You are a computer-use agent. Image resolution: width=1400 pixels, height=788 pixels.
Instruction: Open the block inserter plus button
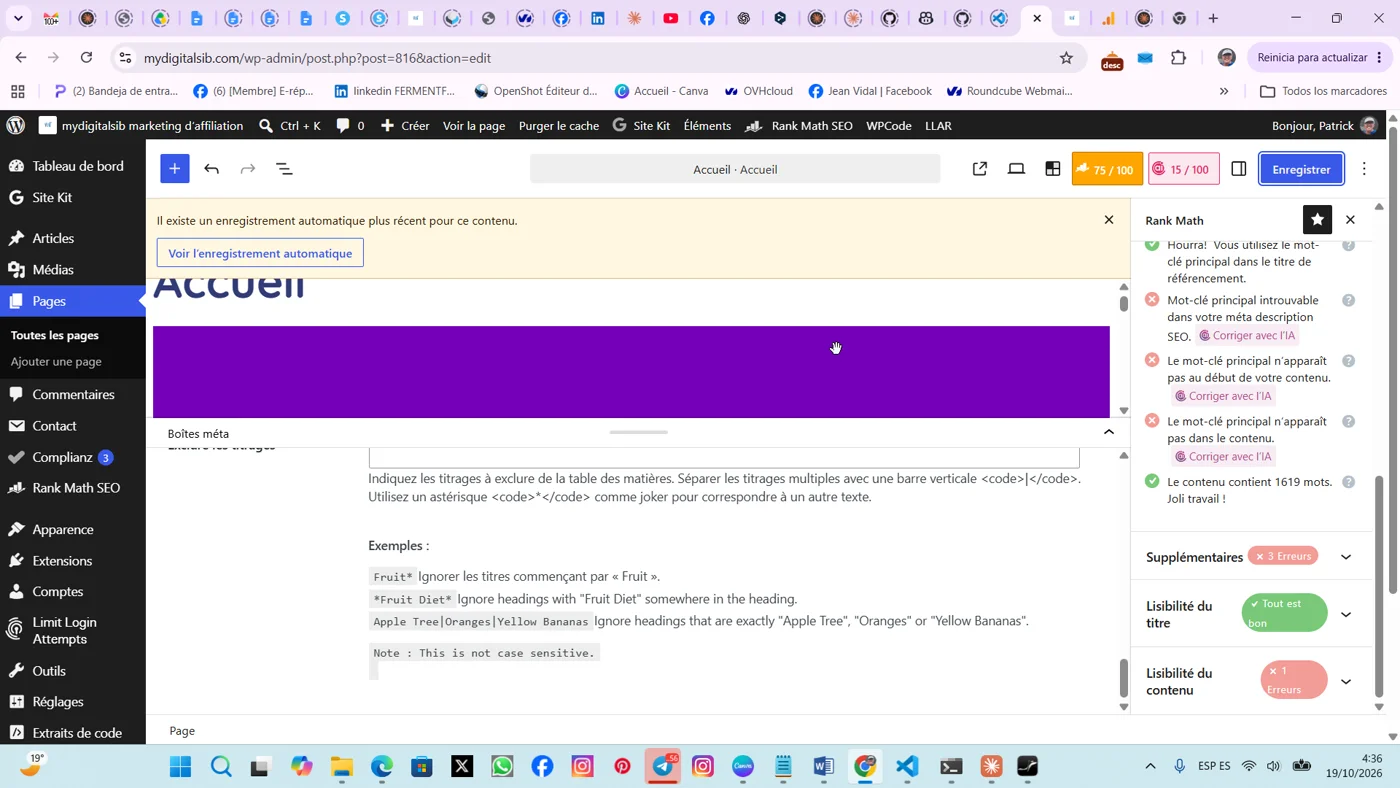point(174,169)
